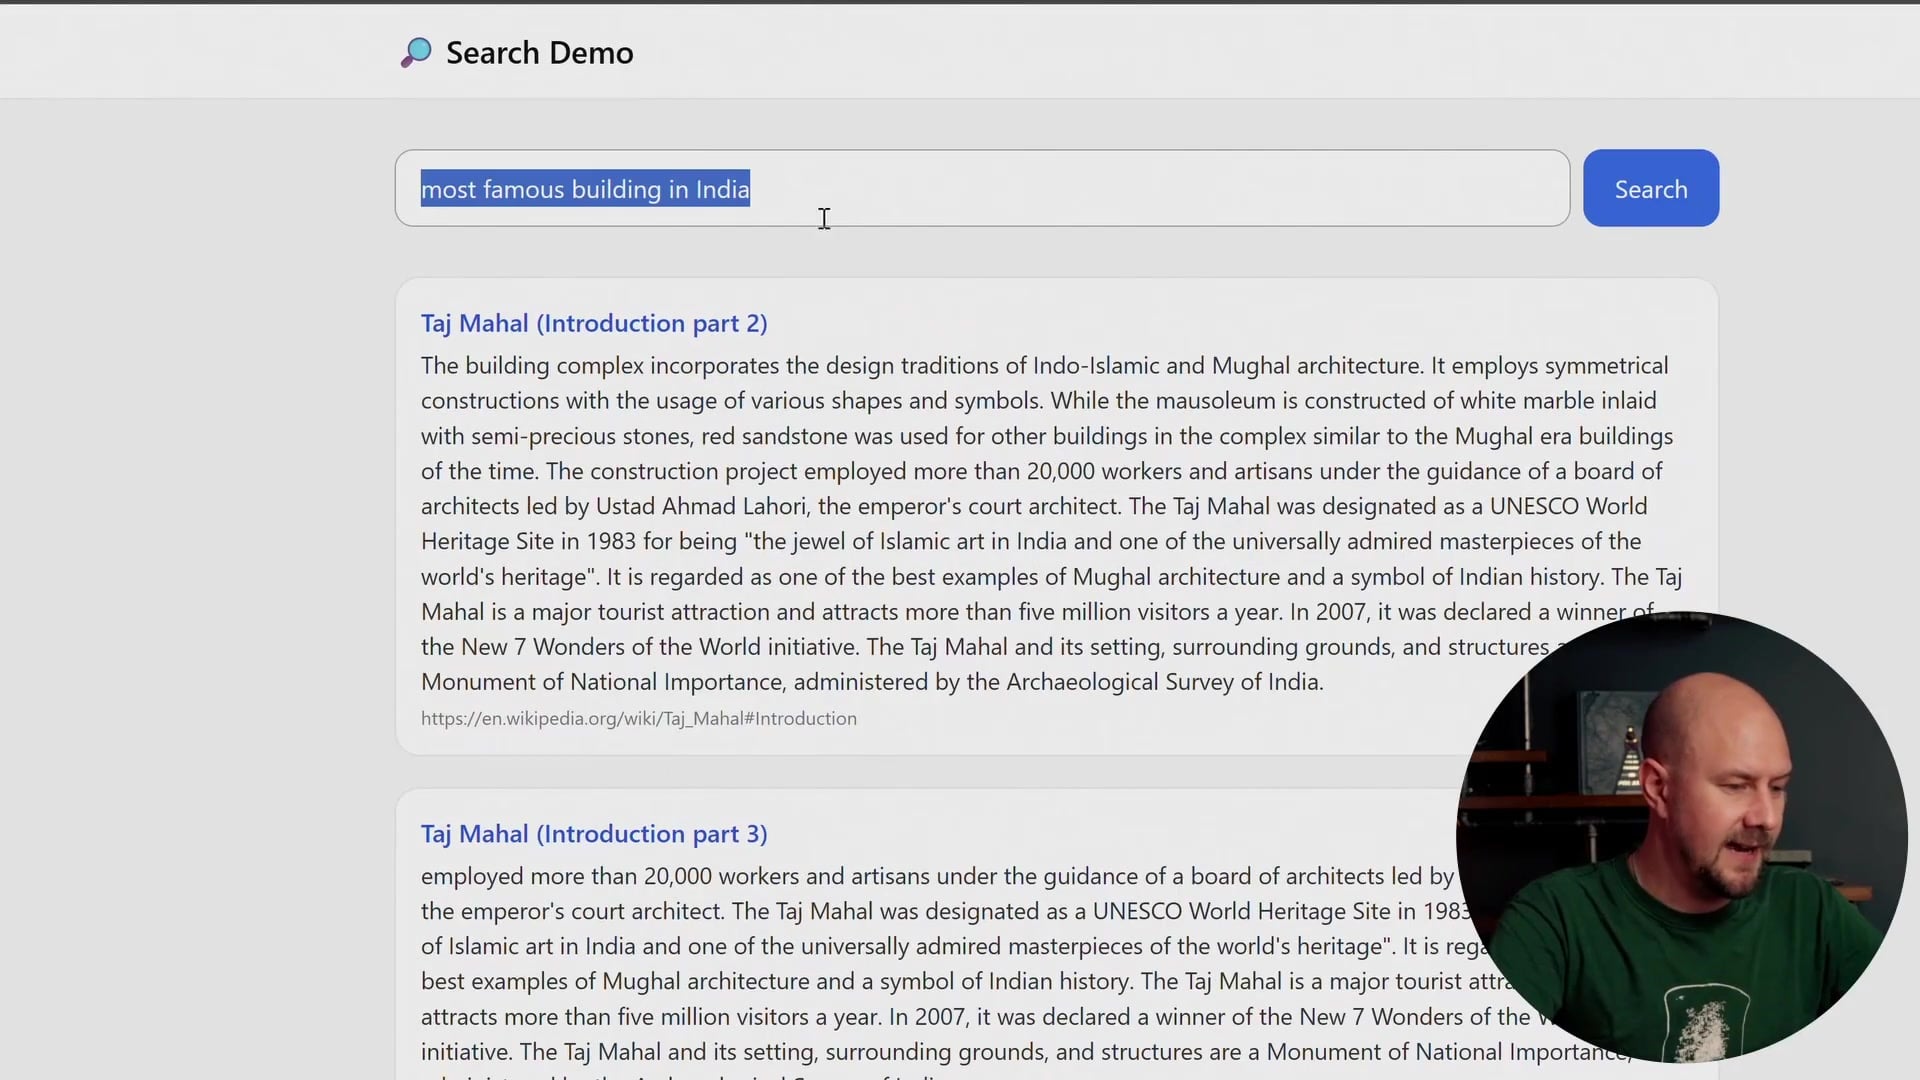
Task: Click the magnifying glass icon in the header
Action: click(416, 51)
